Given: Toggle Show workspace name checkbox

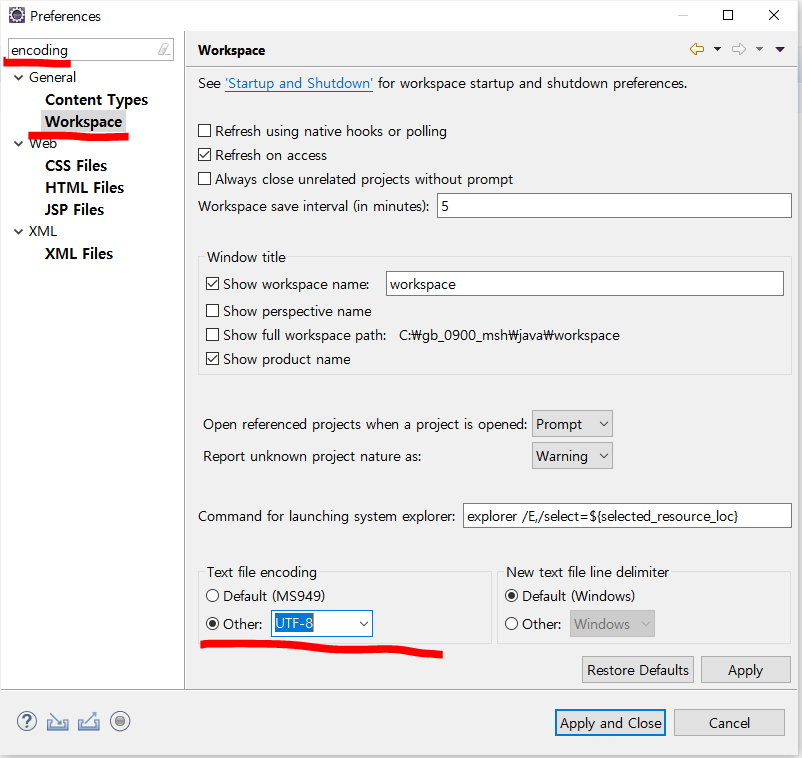Looking at the screenshot, I should (x=212, y=284).
